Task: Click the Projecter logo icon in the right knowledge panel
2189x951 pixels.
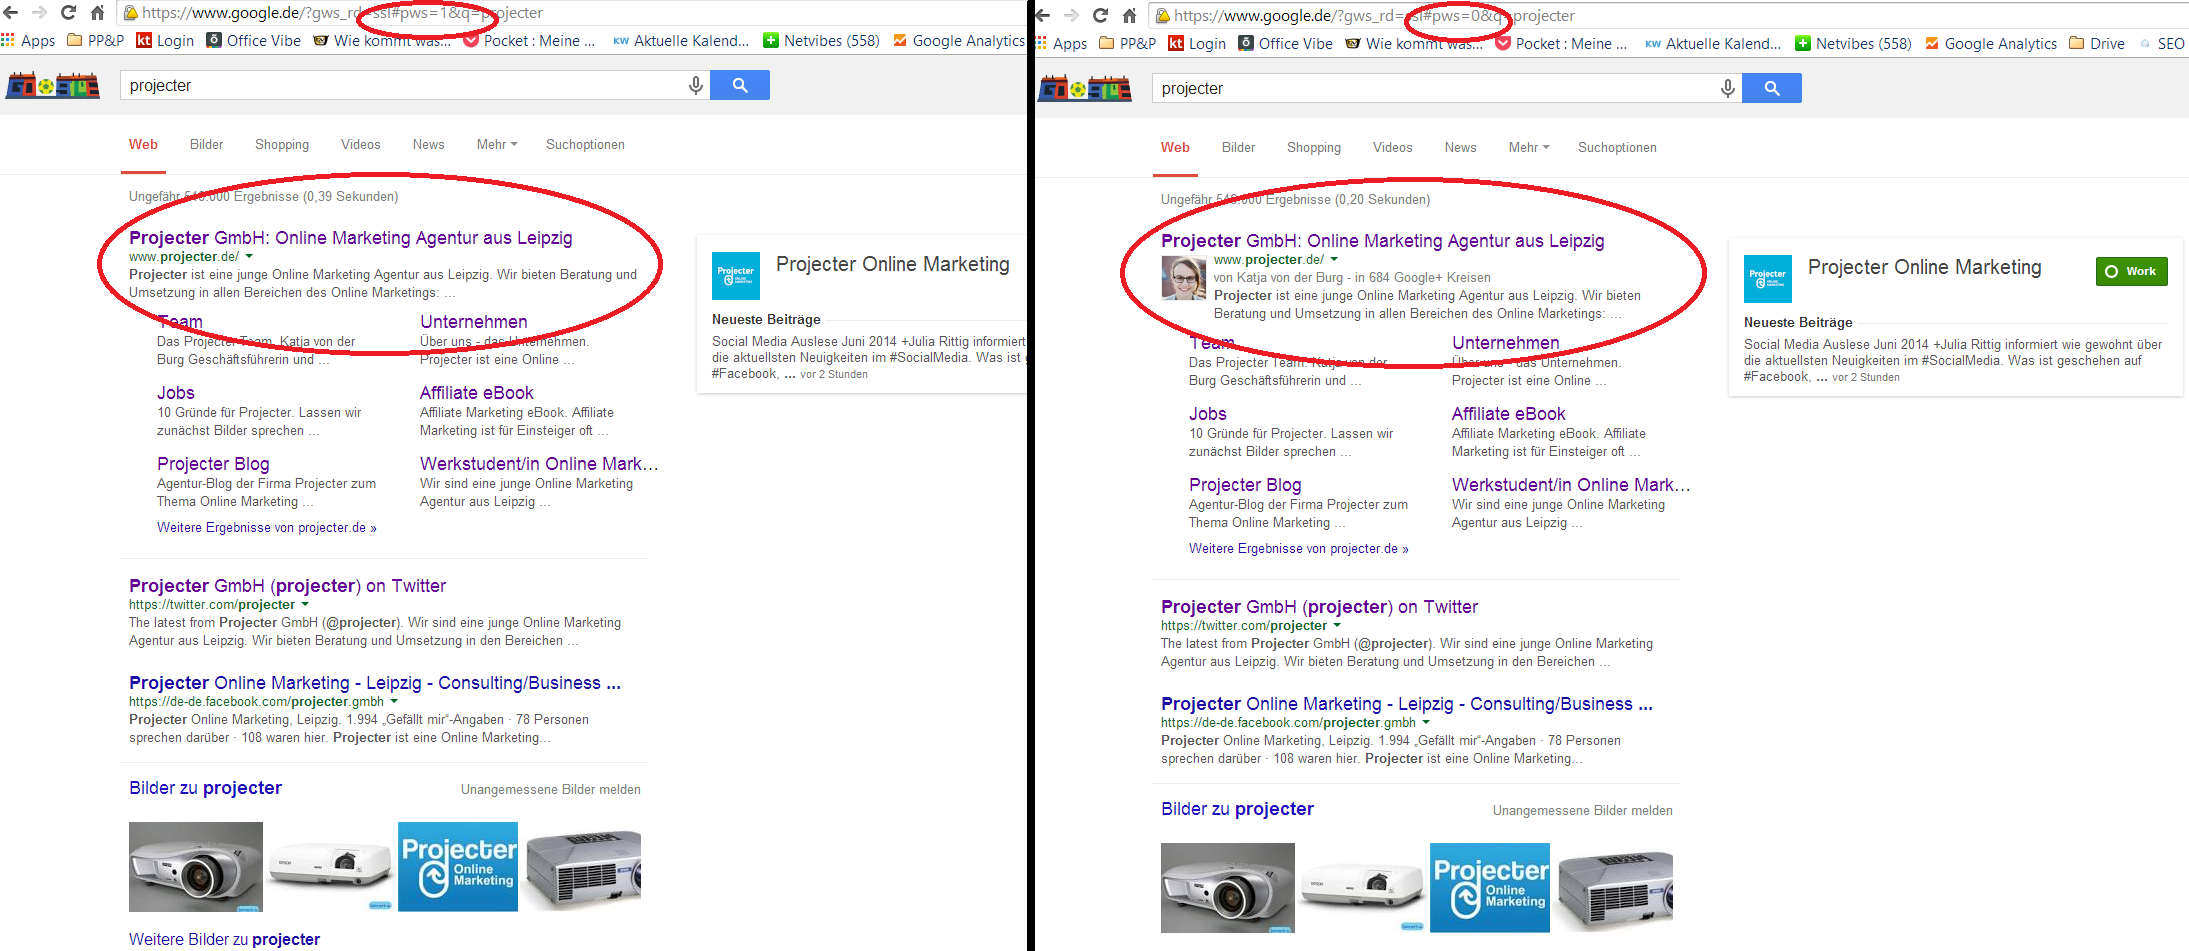Action: point(1768,279)
